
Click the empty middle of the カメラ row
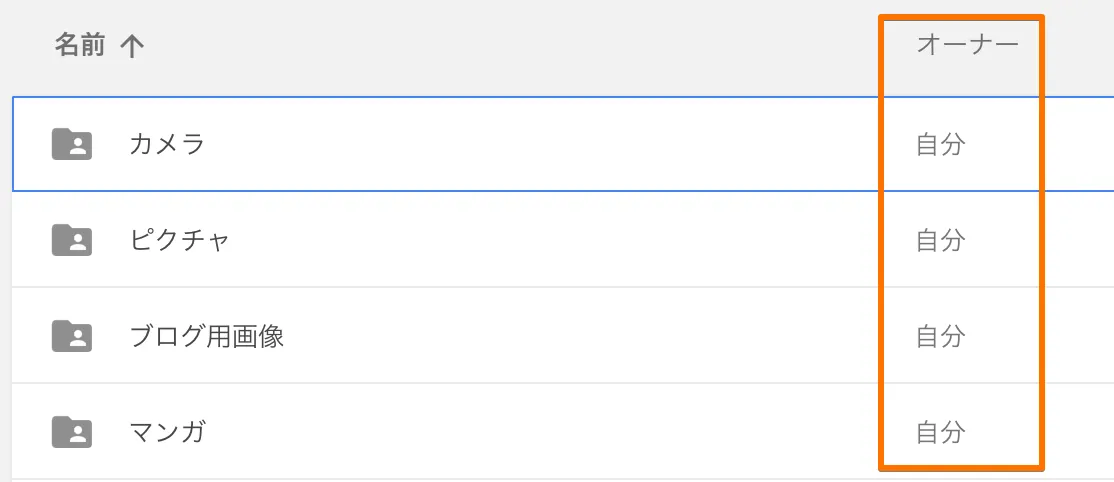540,144
